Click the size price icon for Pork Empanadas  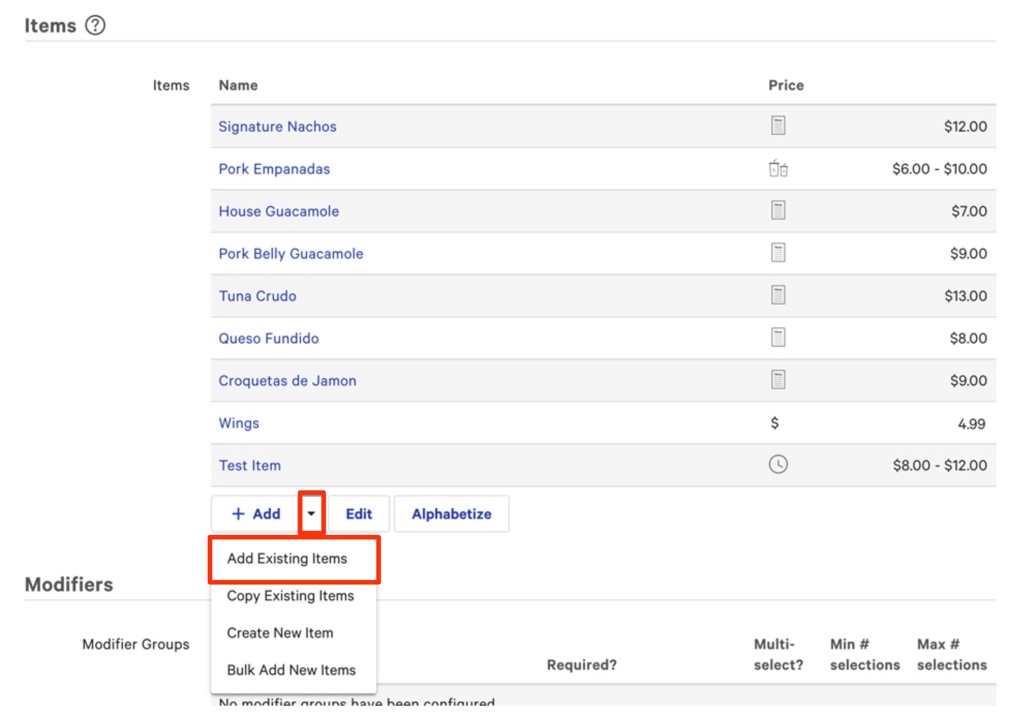coord(778,169)
